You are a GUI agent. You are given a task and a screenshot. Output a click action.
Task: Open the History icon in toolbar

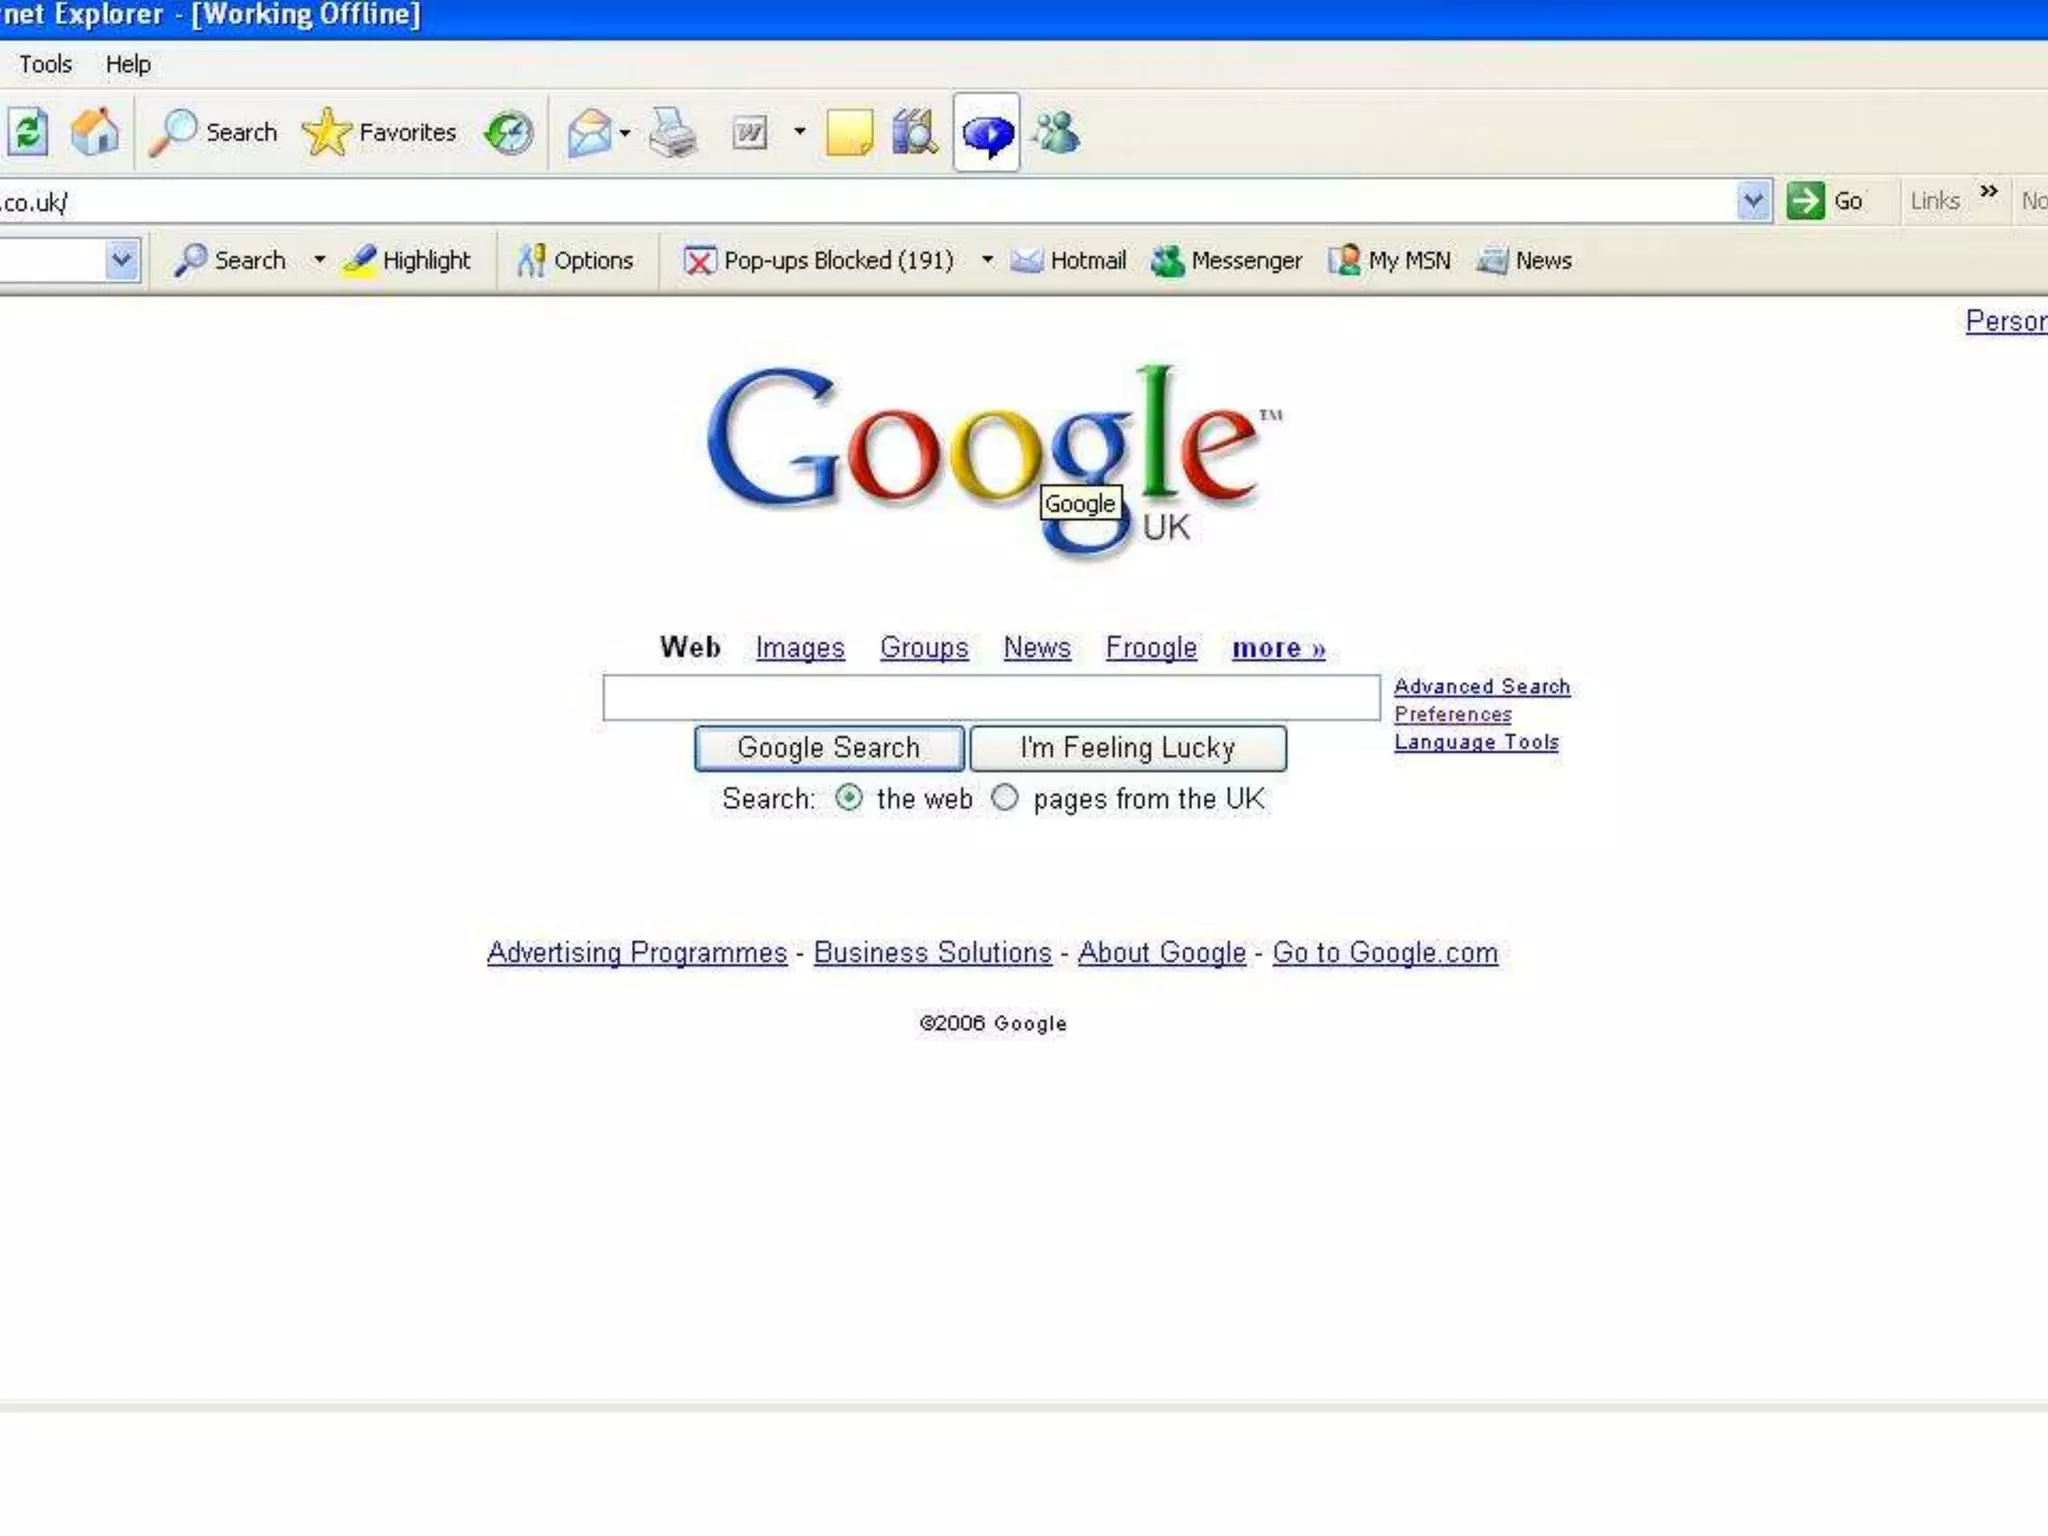click(508, 132)
